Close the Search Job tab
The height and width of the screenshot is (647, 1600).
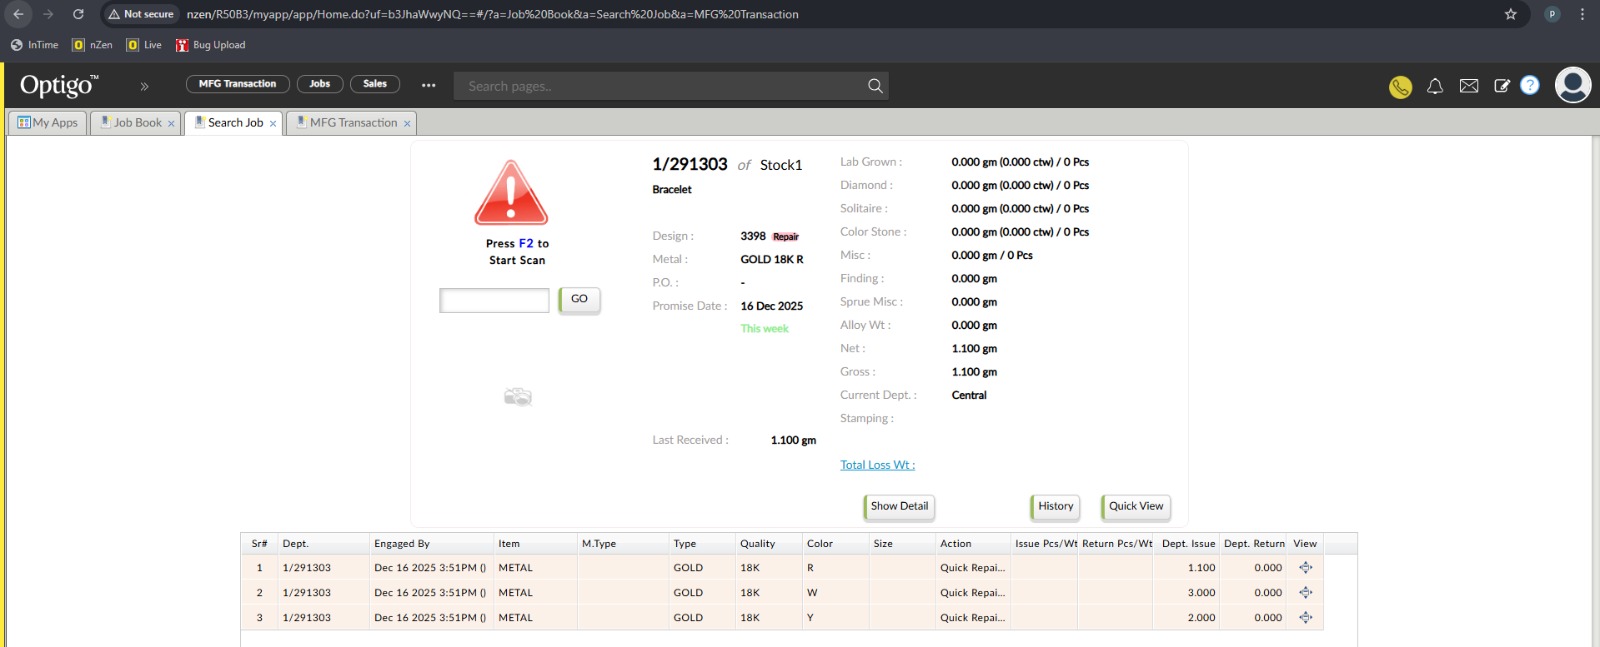point(273,124)
